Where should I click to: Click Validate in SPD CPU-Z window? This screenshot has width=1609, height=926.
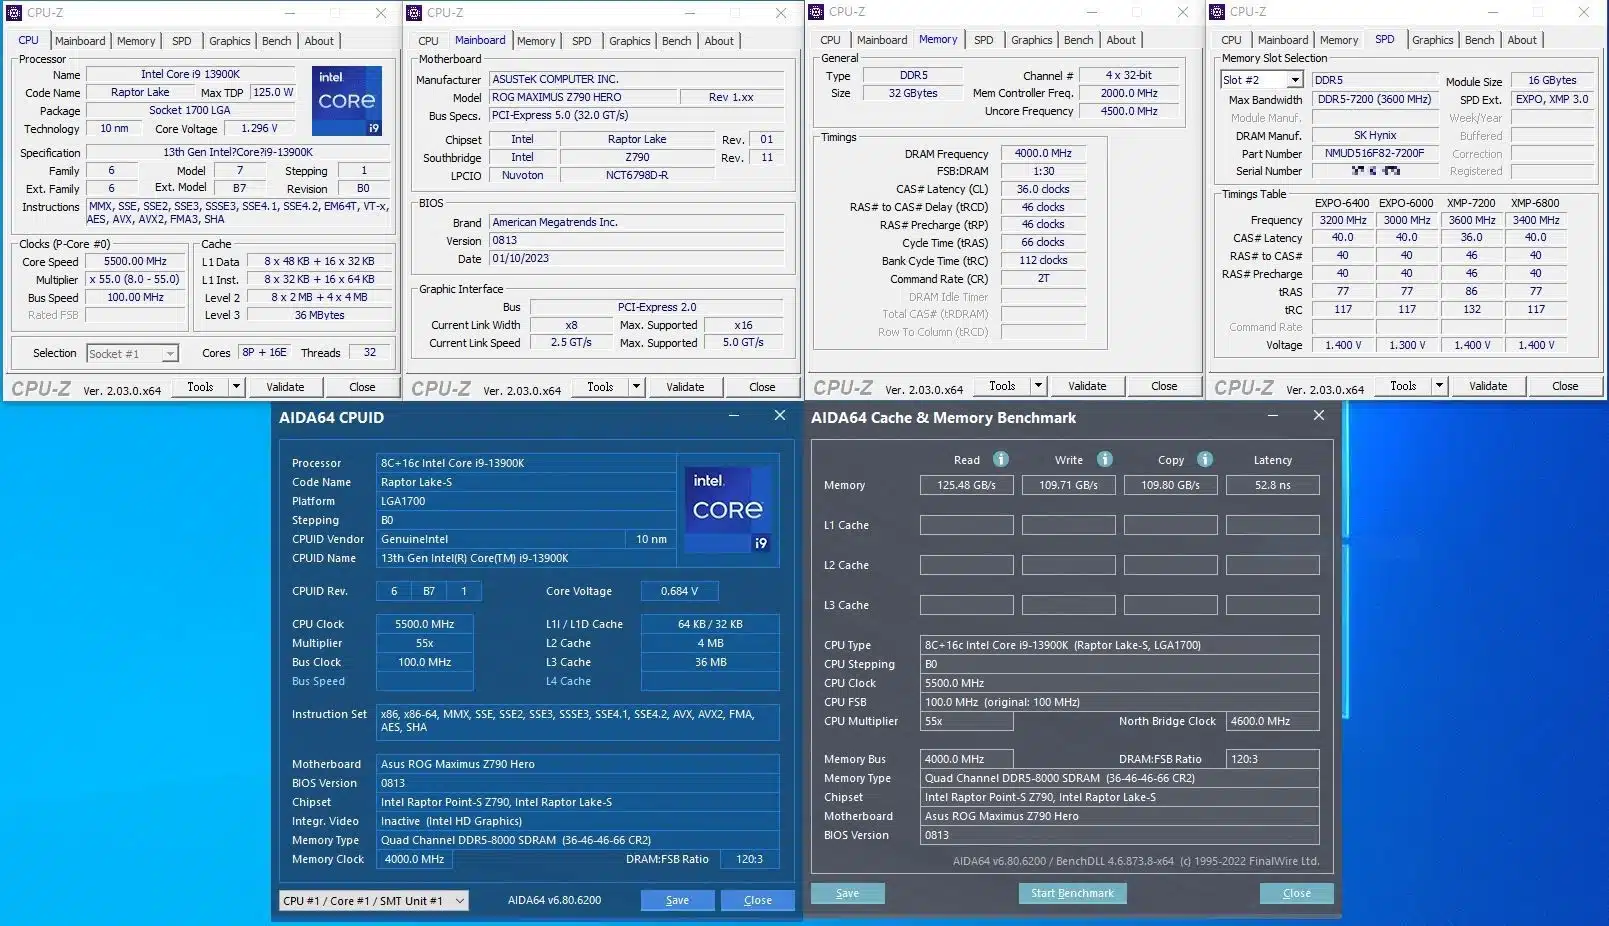(x=1488, y=386)
